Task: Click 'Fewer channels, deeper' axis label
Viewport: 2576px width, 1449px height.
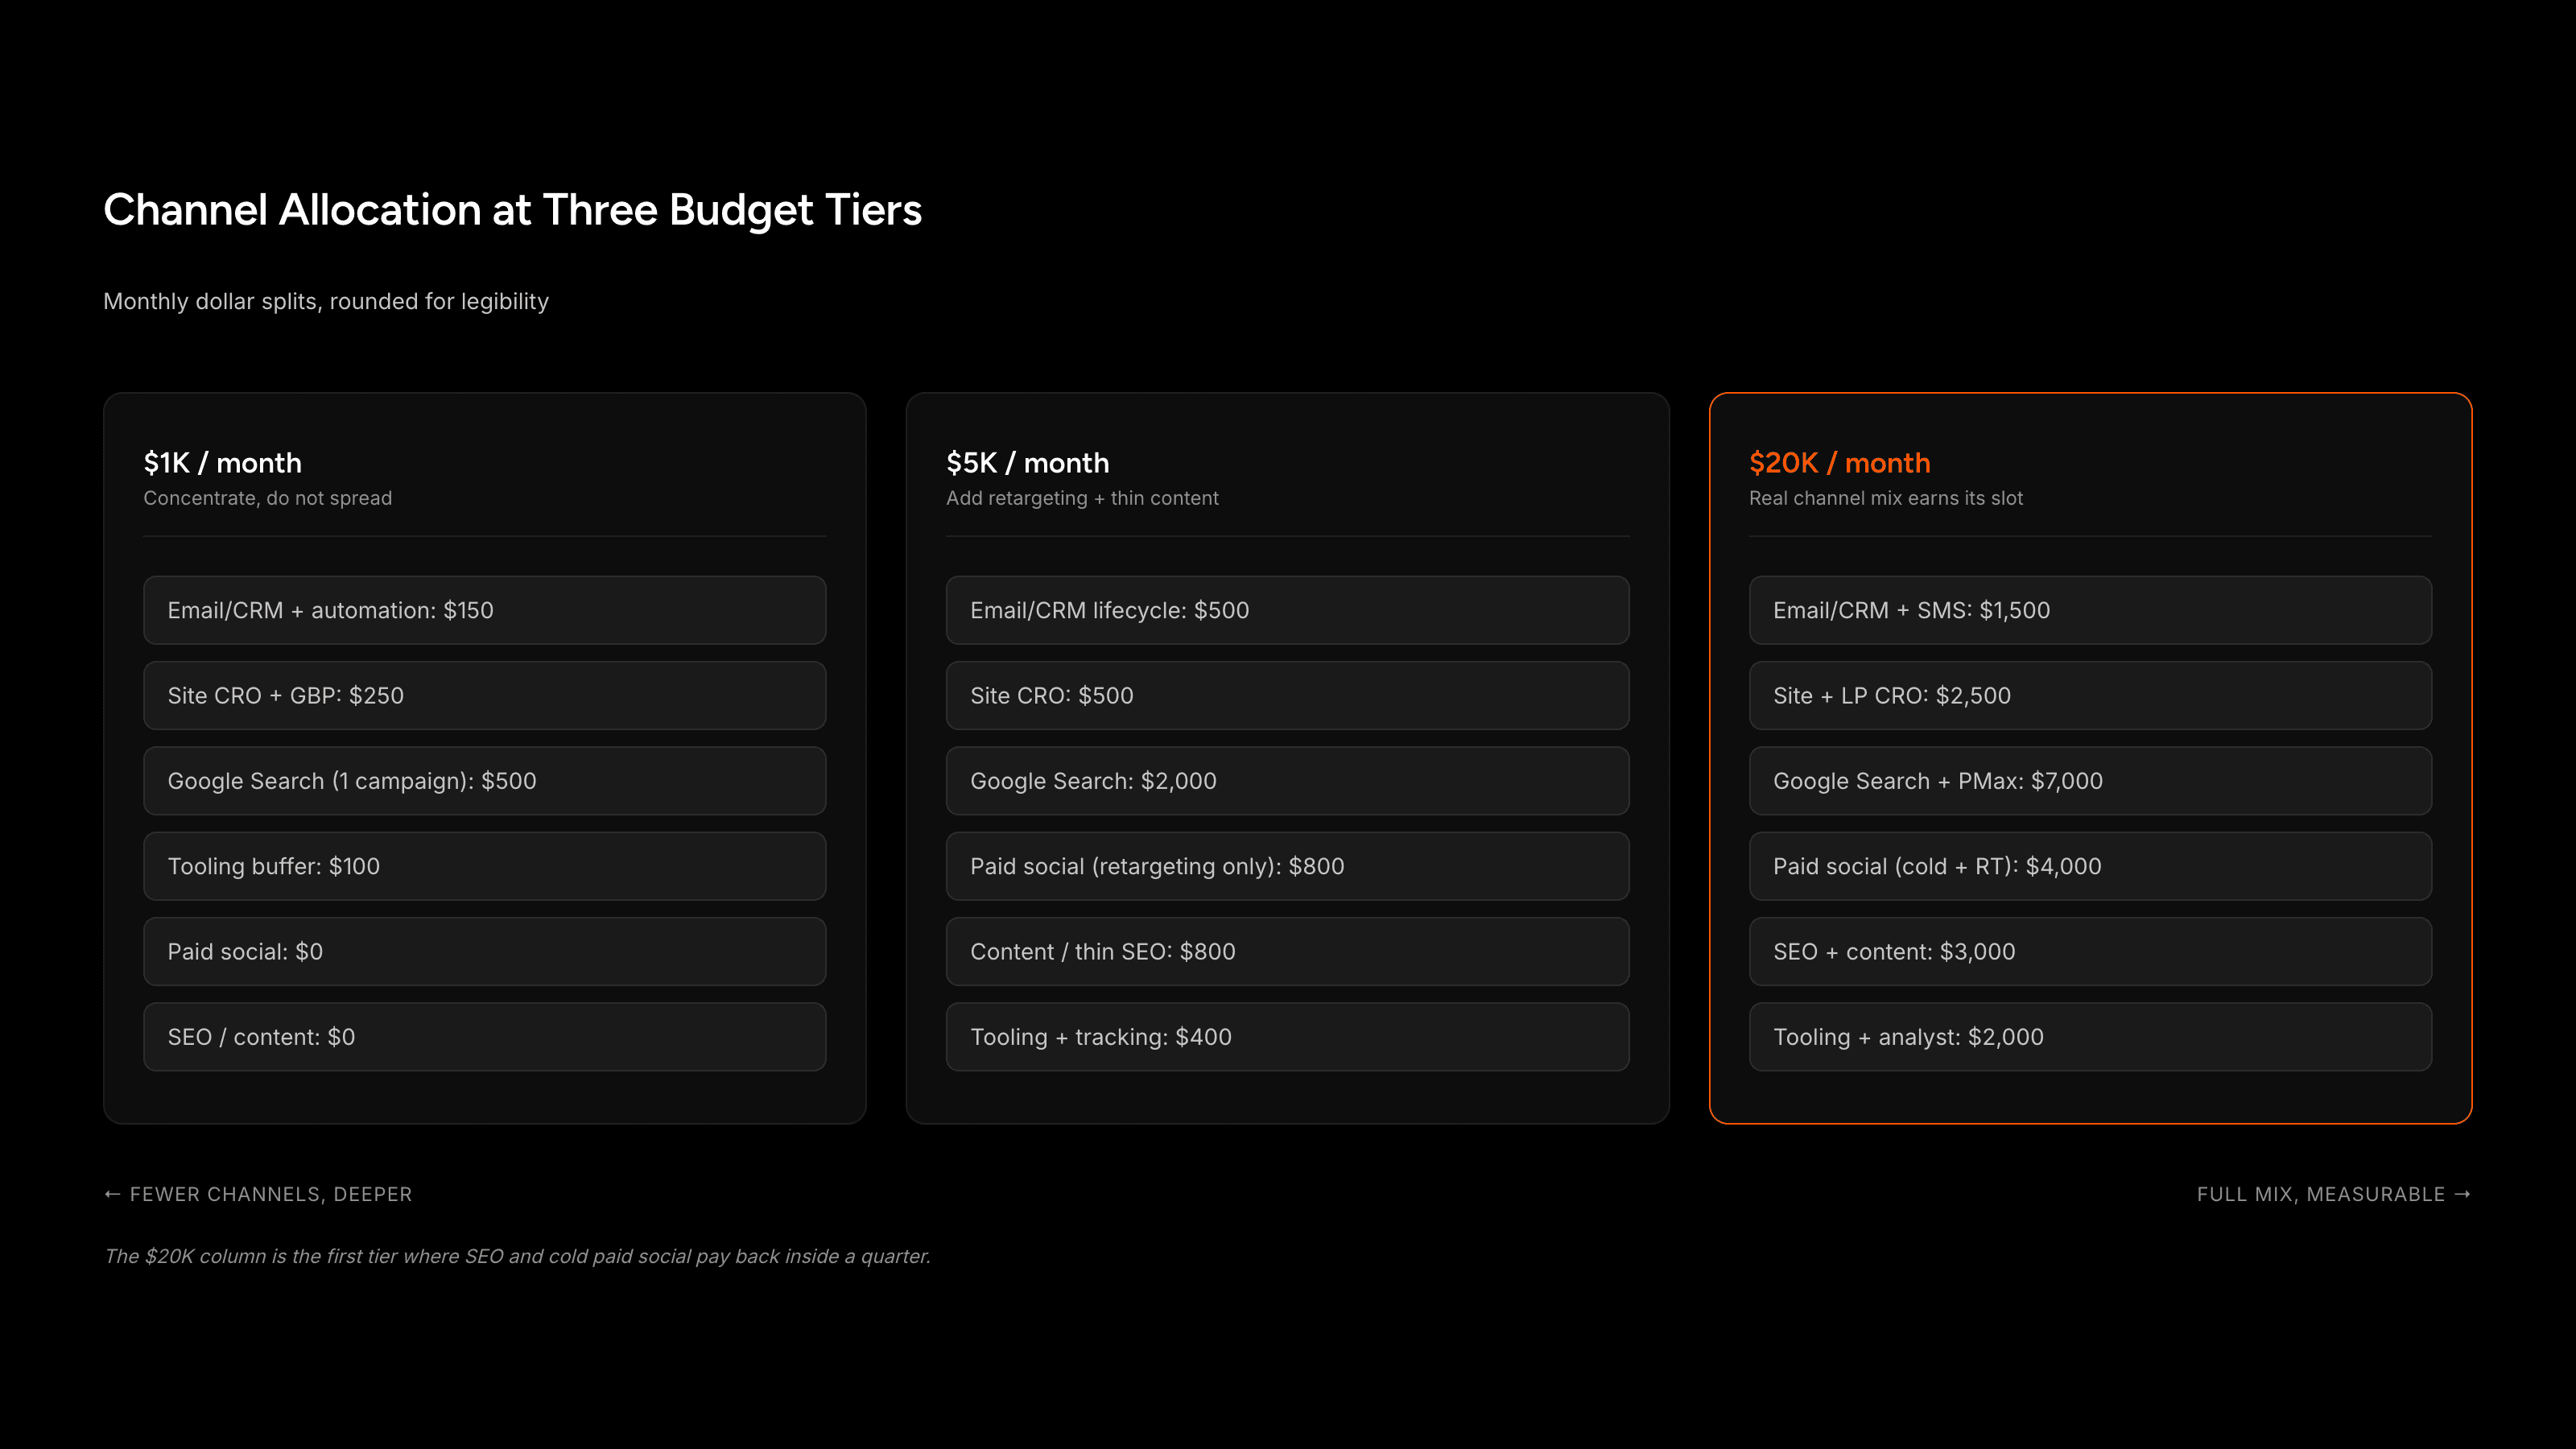Action: tap(258, 1194)
